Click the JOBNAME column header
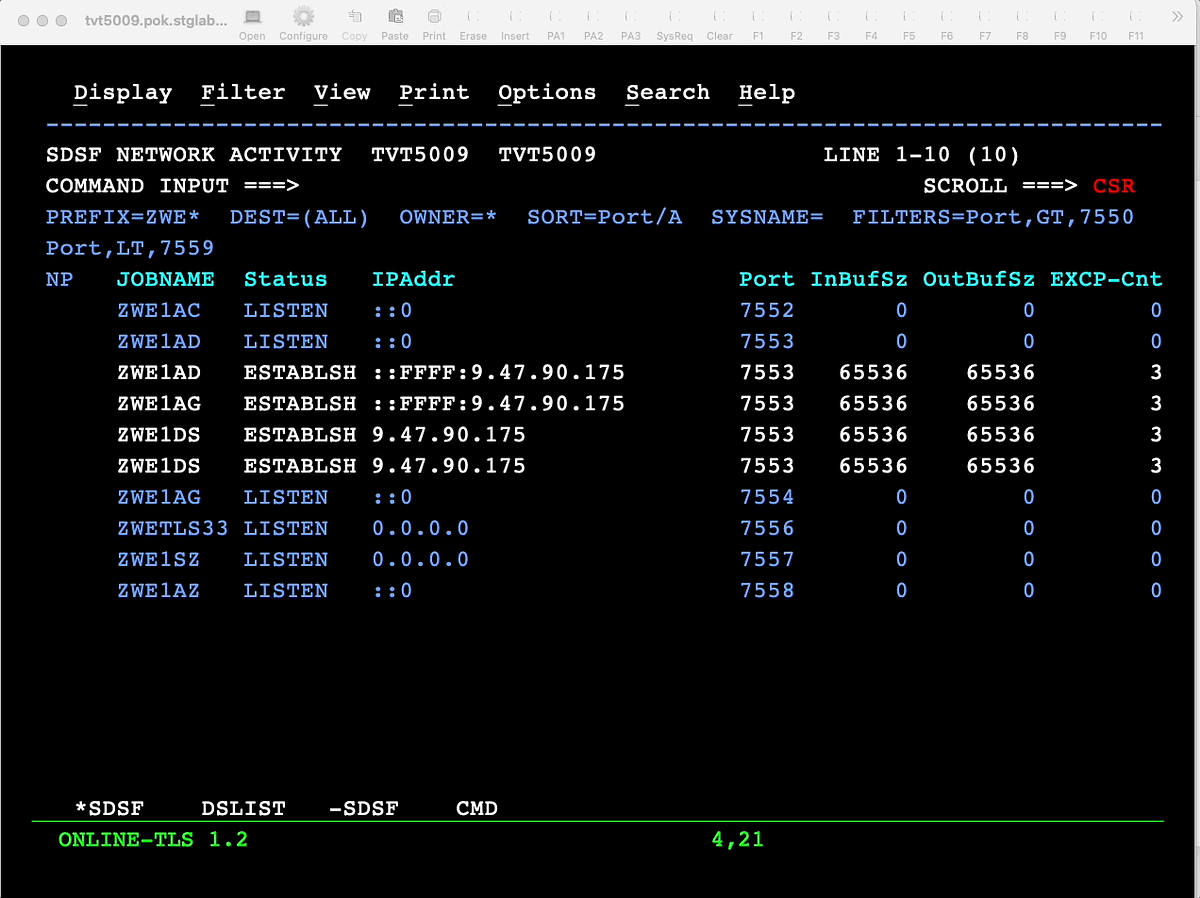The height and width of the screenshot is (898, 1200). coord(165,280)
